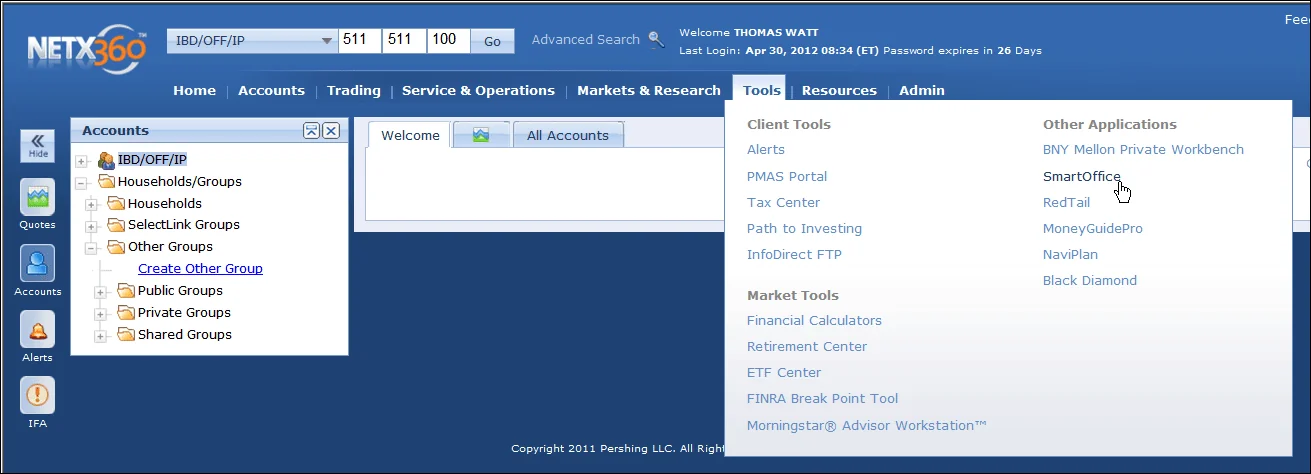
Task: Open the Accounts sidebar icon
Action: [38, 263]
